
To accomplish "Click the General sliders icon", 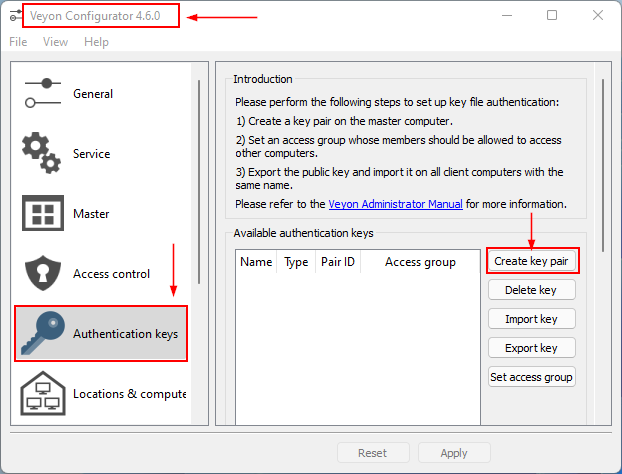I will 43,94.
